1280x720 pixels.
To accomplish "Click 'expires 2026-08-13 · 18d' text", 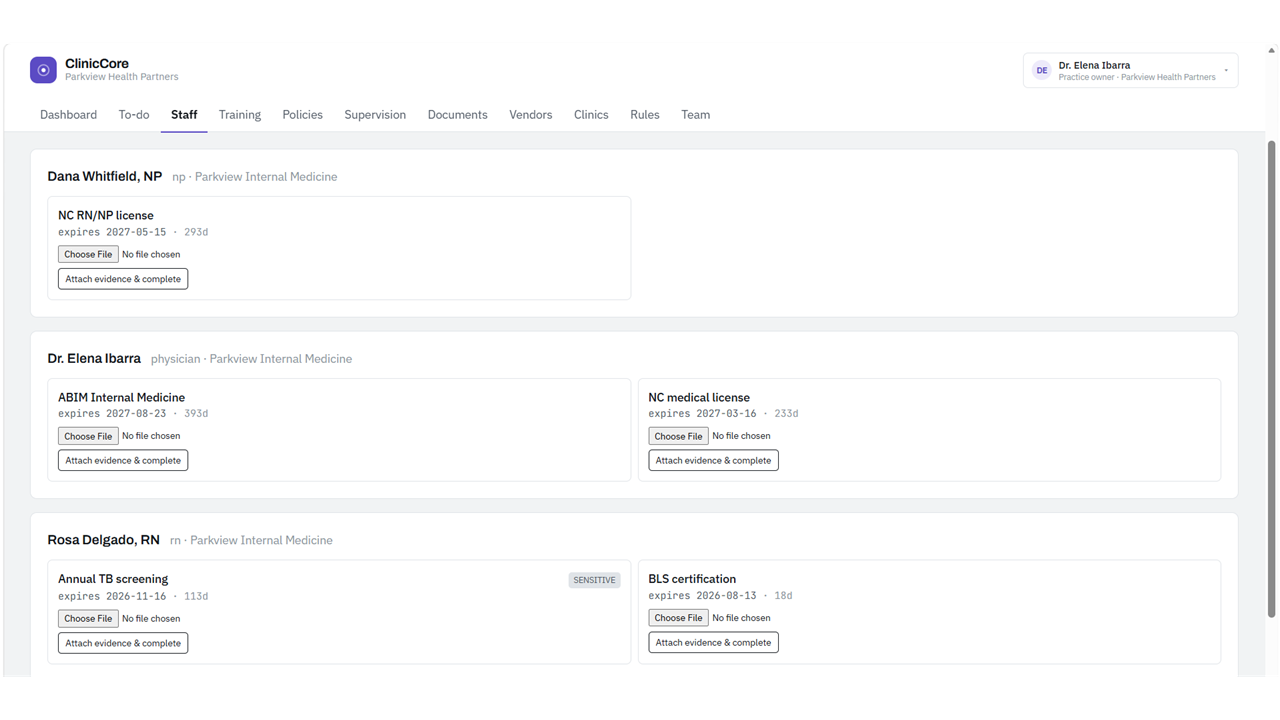I will [x=720, y=596].
